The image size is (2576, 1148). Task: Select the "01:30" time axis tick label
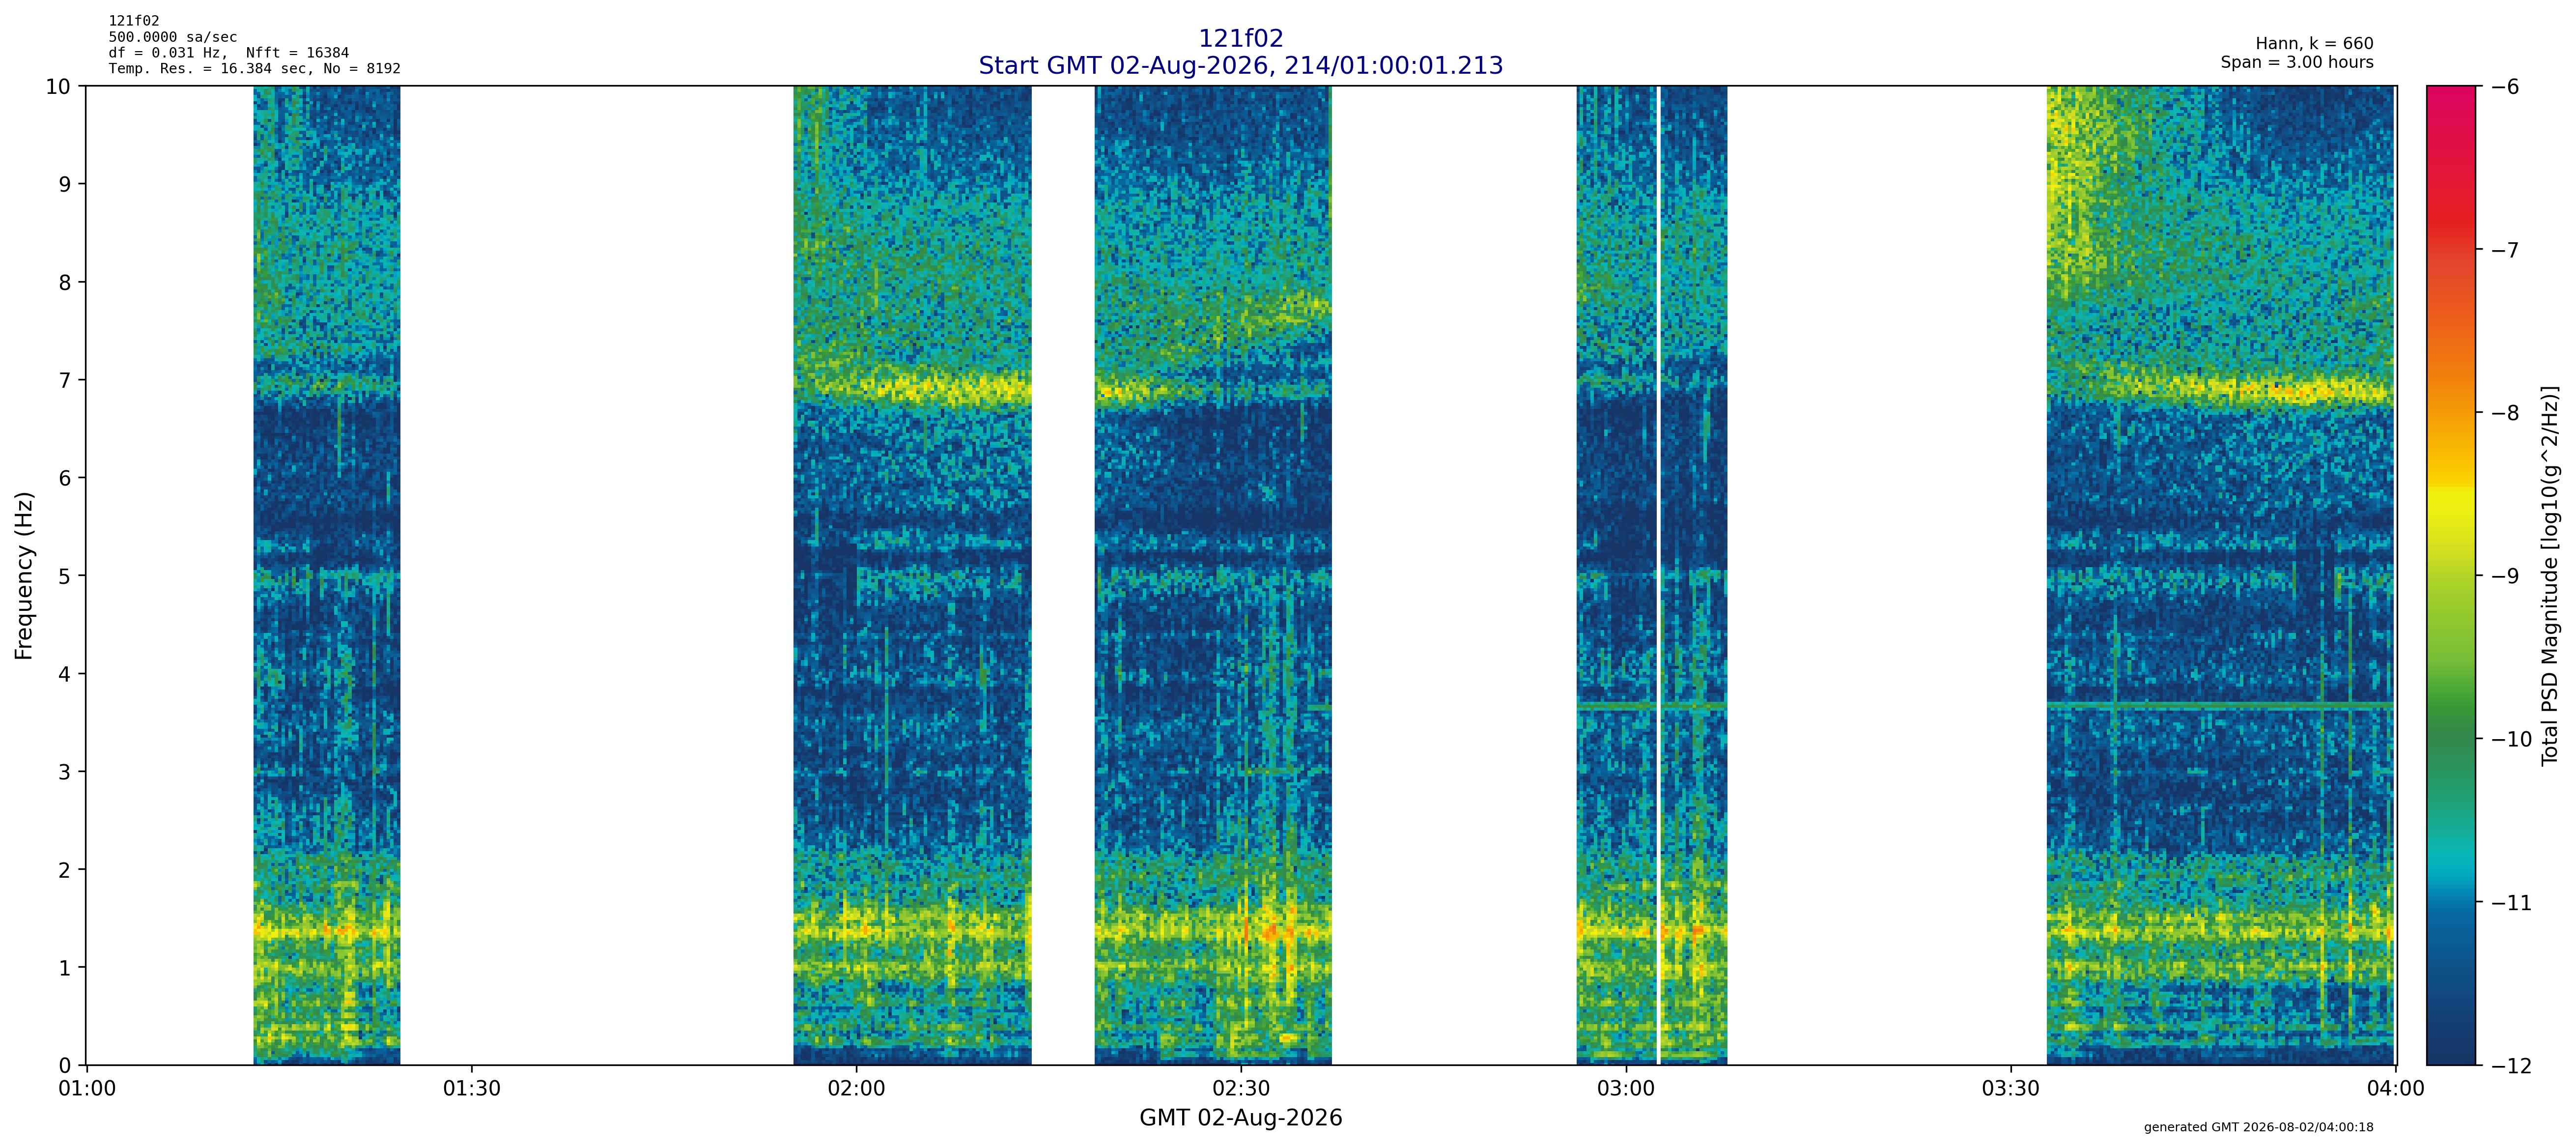point(472,1089)
